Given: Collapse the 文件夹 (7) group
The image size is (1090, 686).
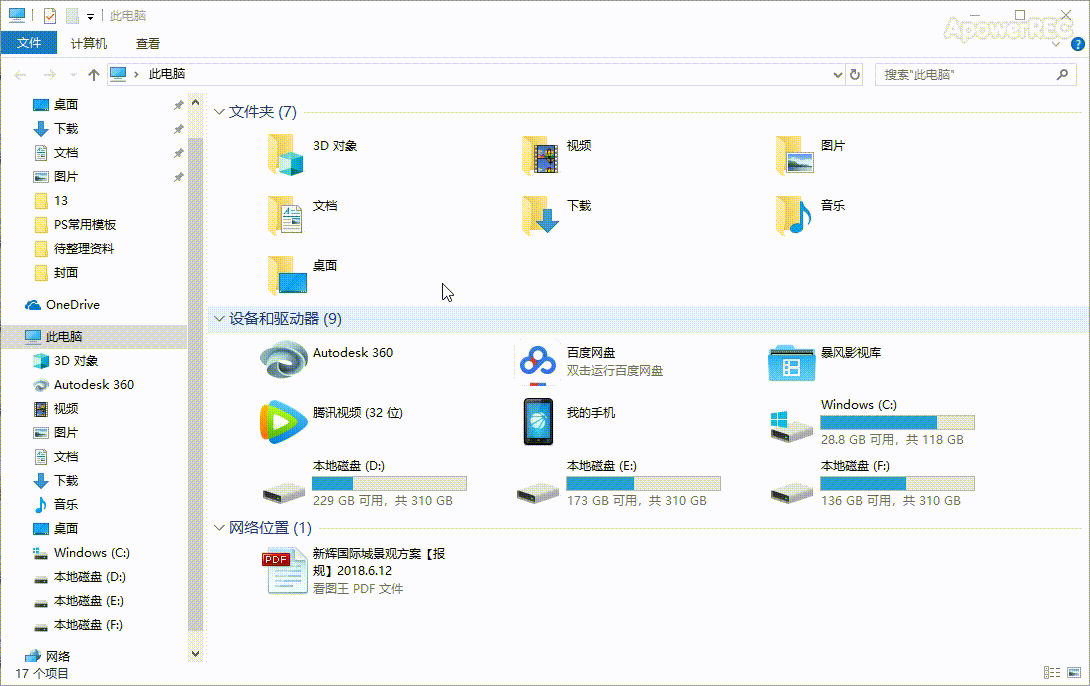Looking at the screenshot, I should (219, 112).
